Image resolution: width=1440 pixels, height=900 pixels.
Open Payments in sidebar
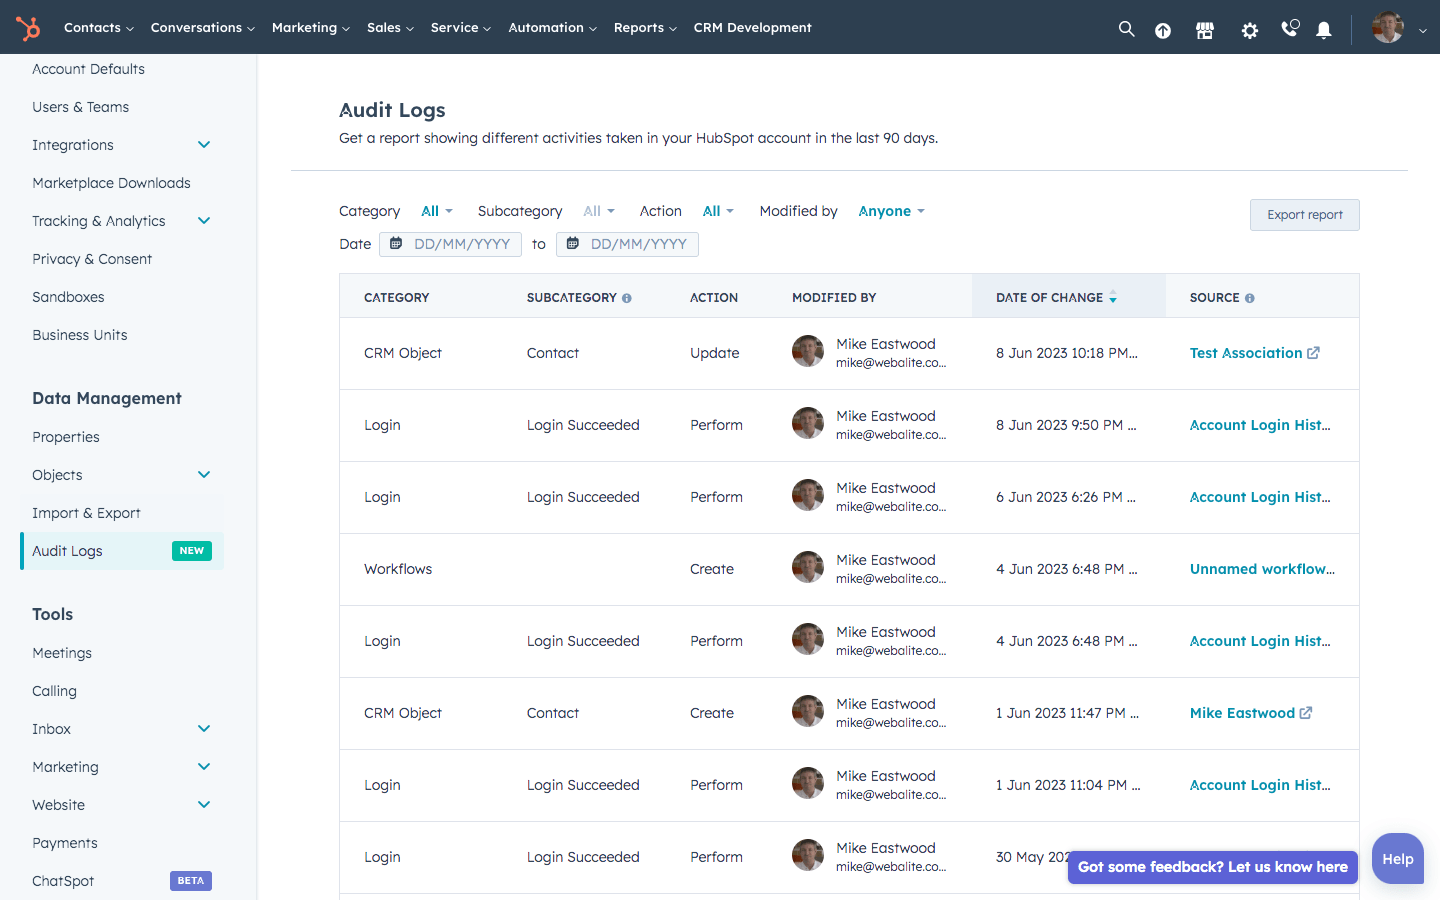[65, 843]
